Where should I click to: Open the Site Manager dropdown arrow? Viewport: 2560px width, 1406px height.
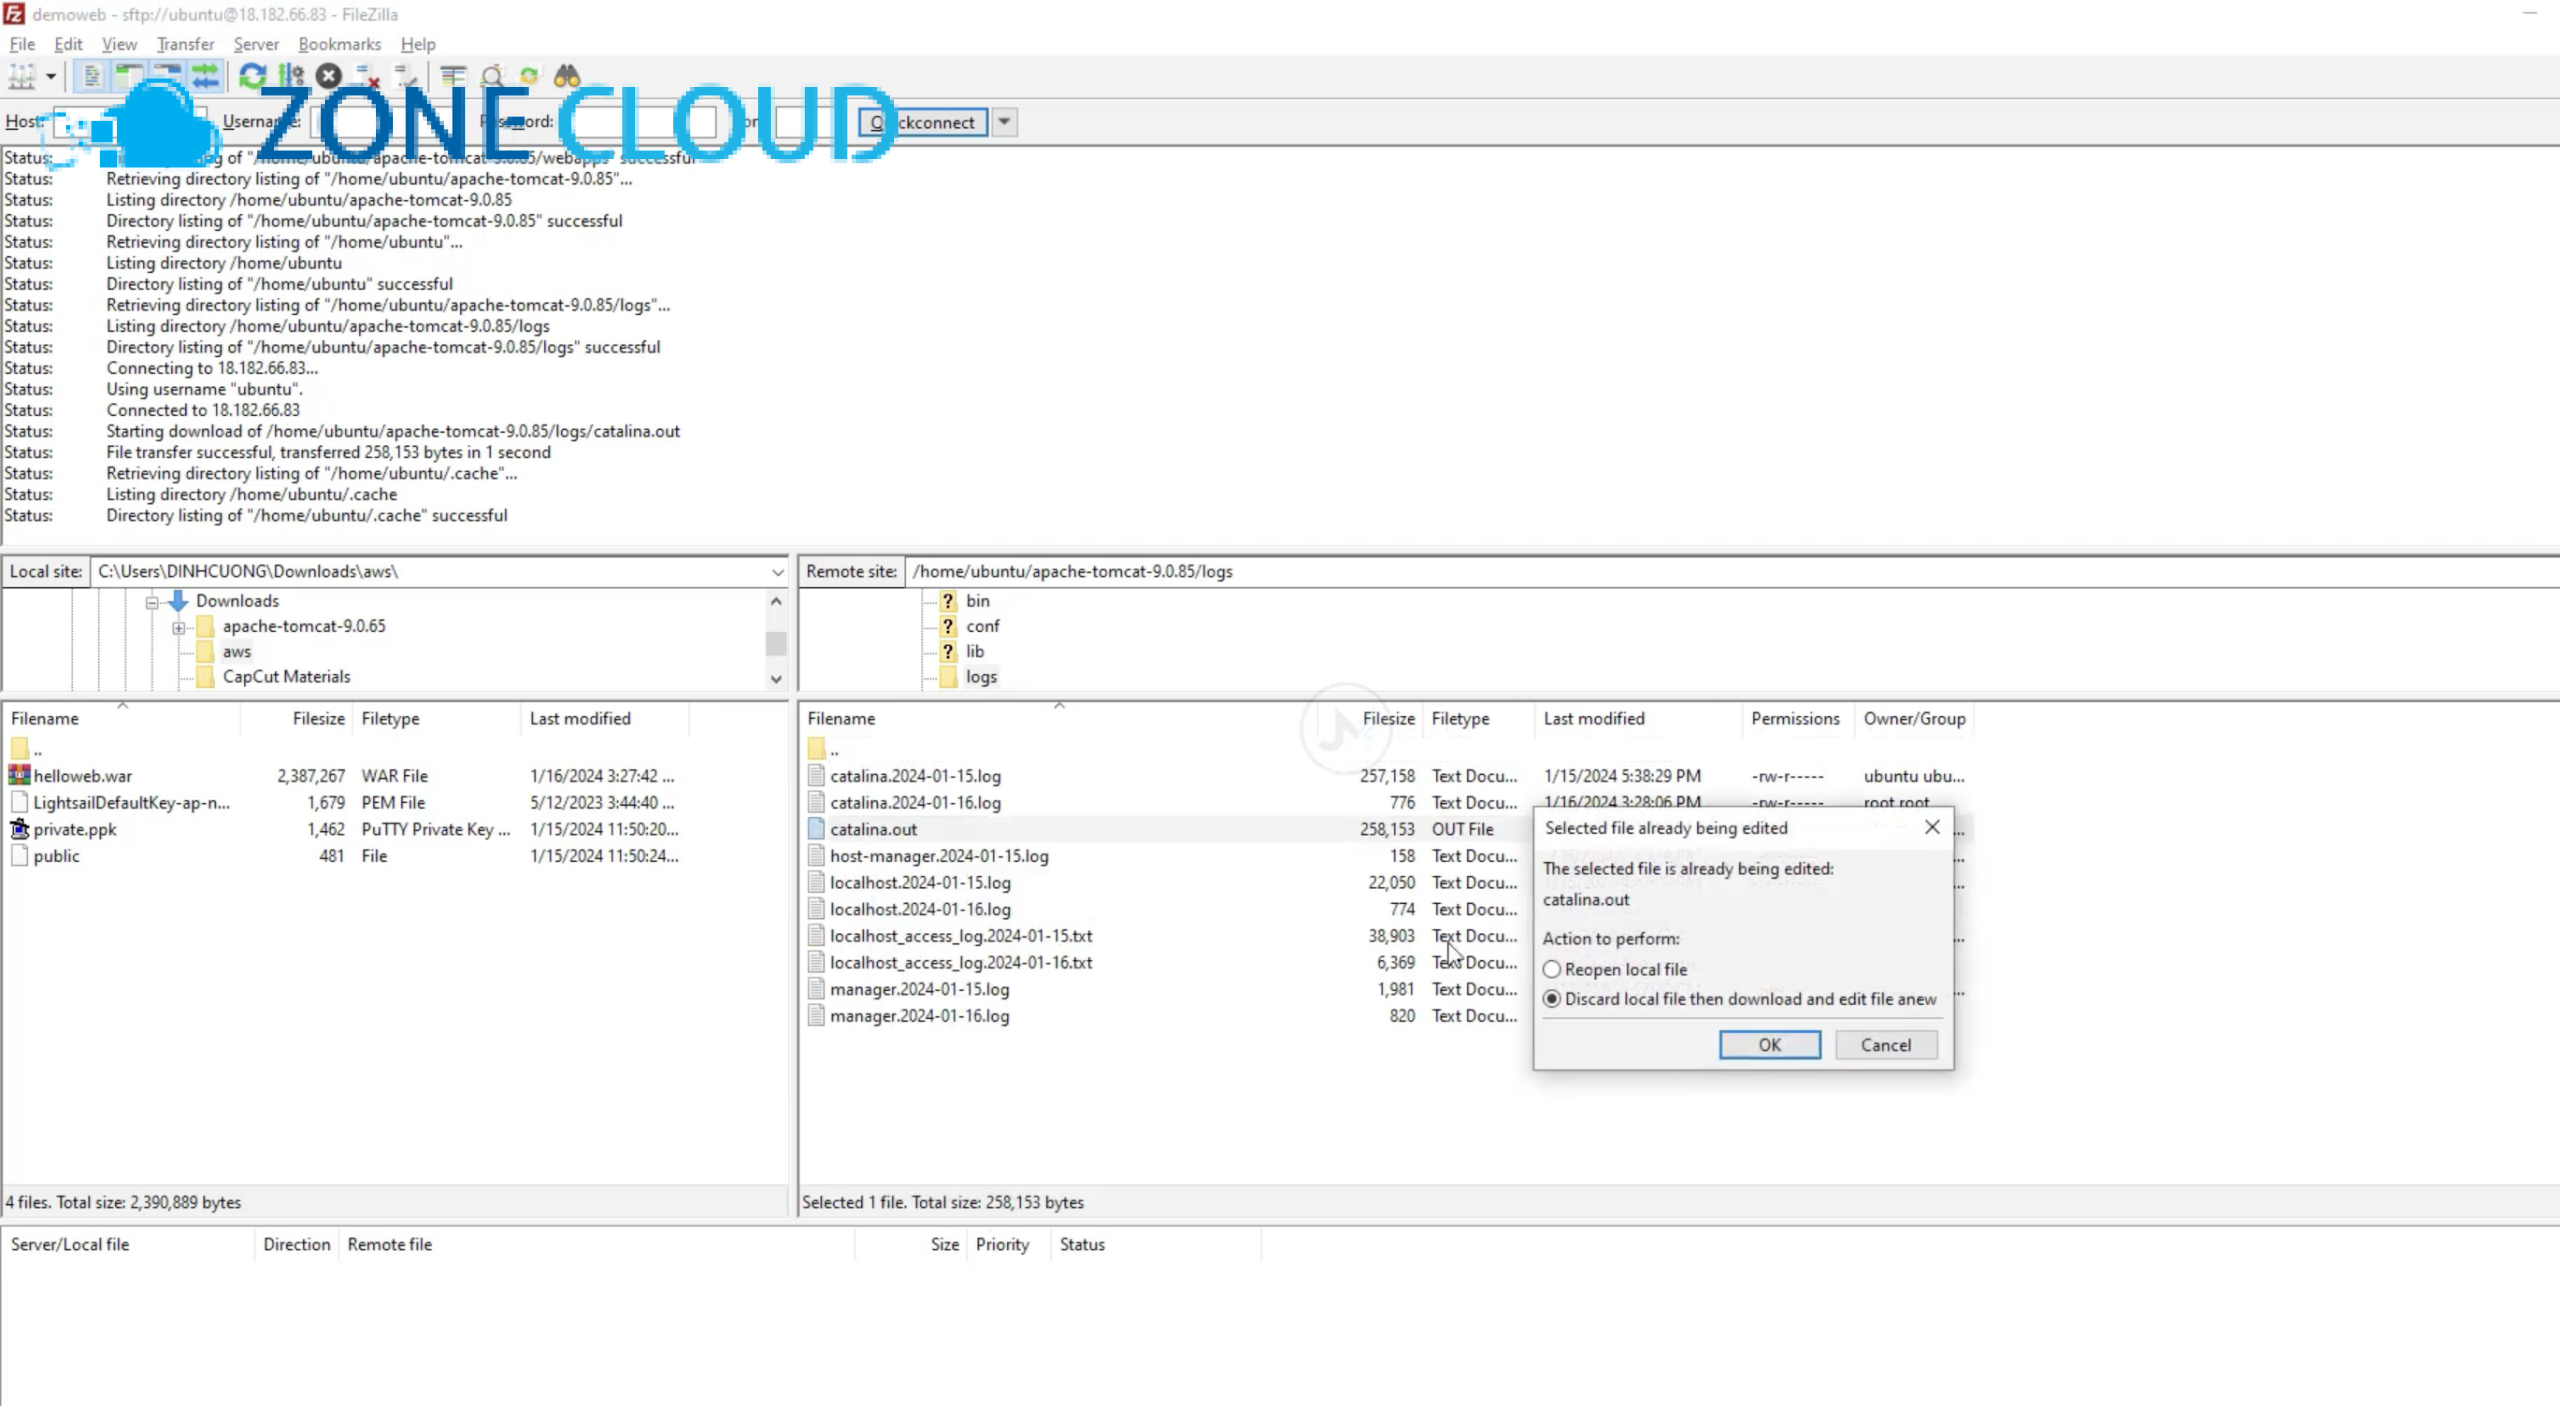click(x=50, y=76)
